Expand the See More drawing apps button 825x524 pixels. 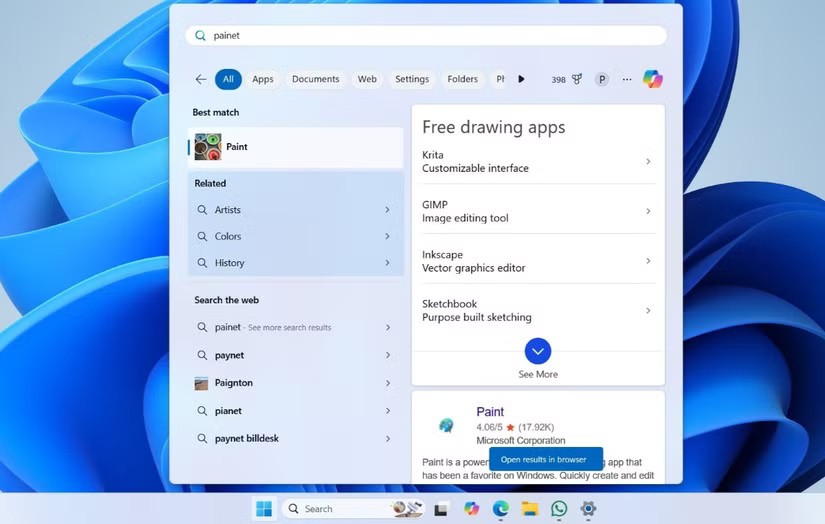tap(538, 351)
